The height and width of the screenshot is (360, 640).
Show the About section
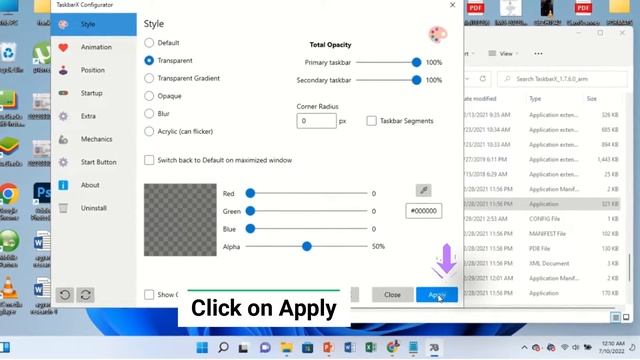(x=93, y=185)
